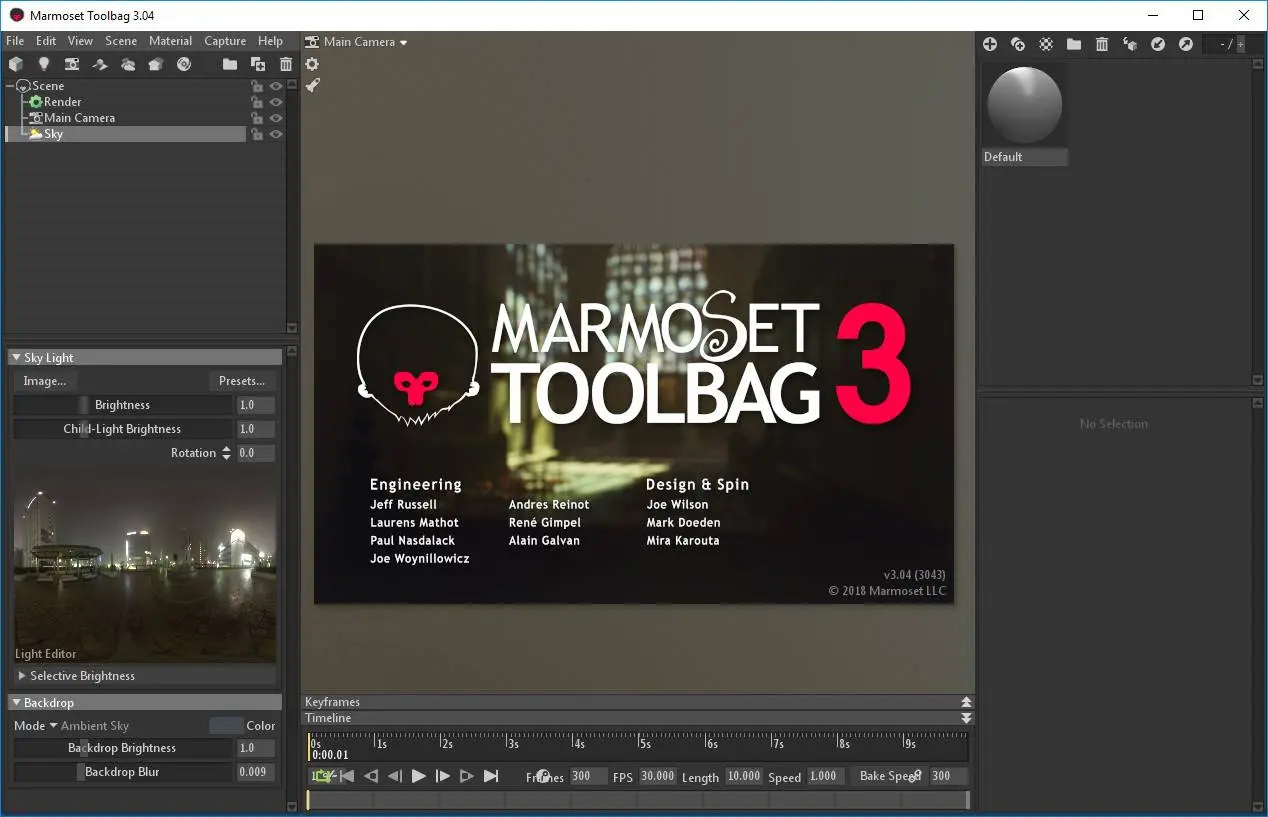Screen dimensions: 1268x817
Task: Add a new camera to the scene
Action: point(72,64)
